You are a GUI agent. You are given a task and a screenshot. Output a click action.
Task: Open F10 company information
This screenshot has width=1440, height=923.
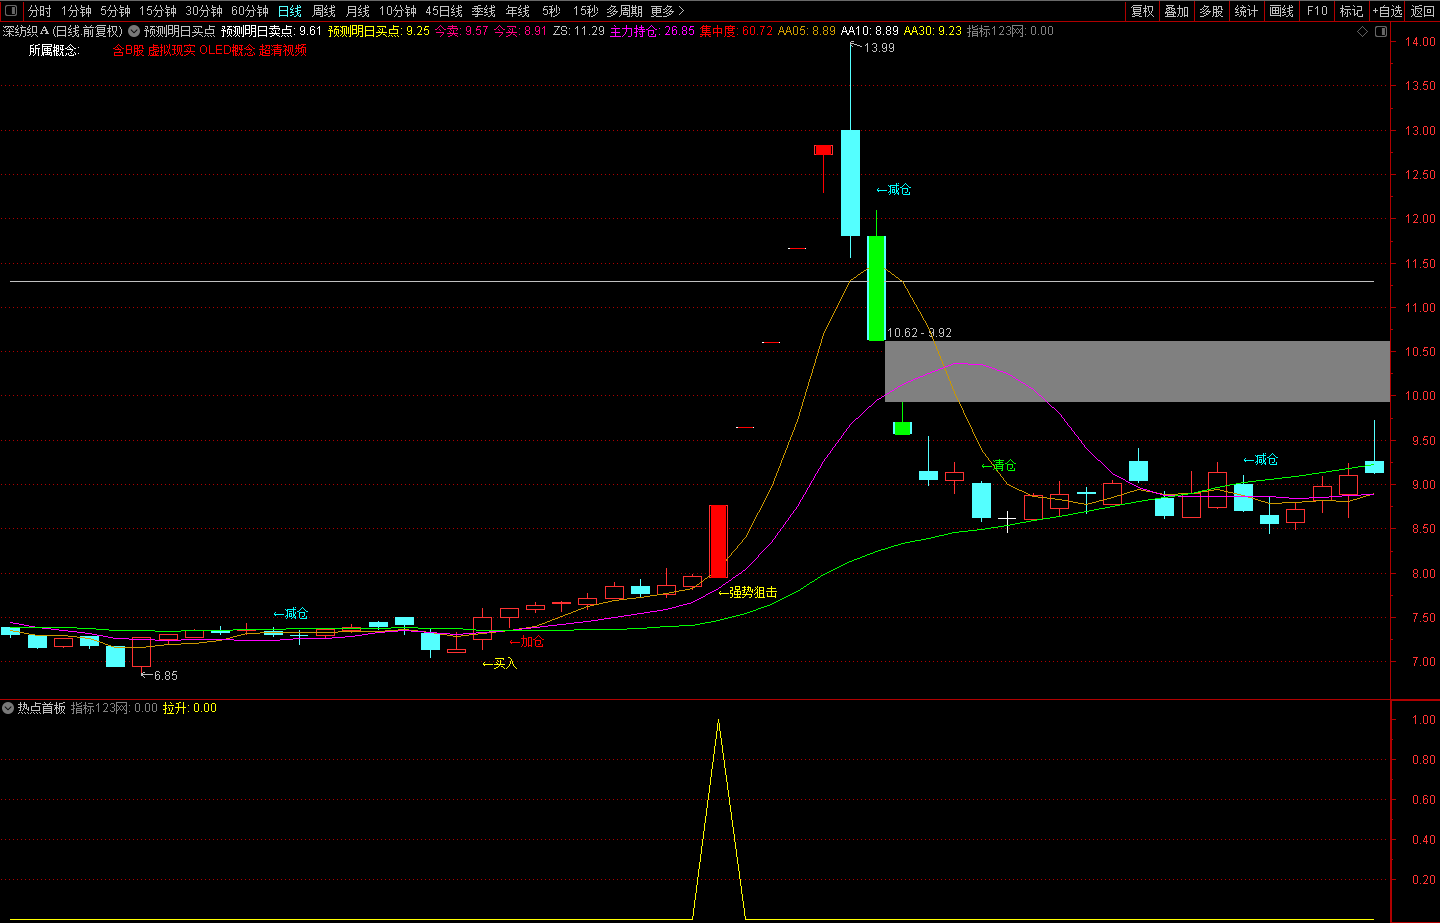[x=1317, y=11]
